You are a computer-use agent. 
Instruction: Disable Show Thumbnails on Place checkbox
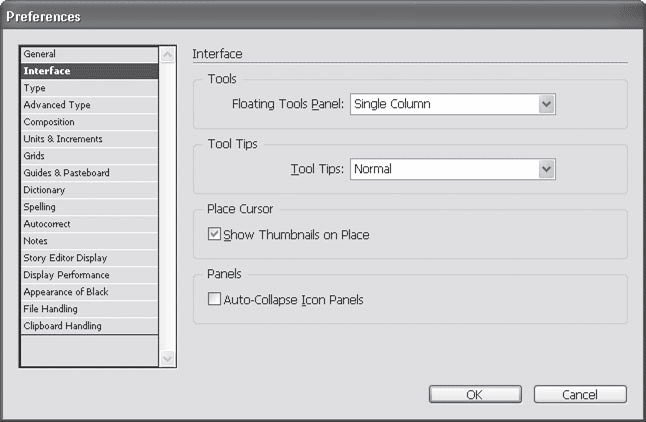click(x=214, y=235)
